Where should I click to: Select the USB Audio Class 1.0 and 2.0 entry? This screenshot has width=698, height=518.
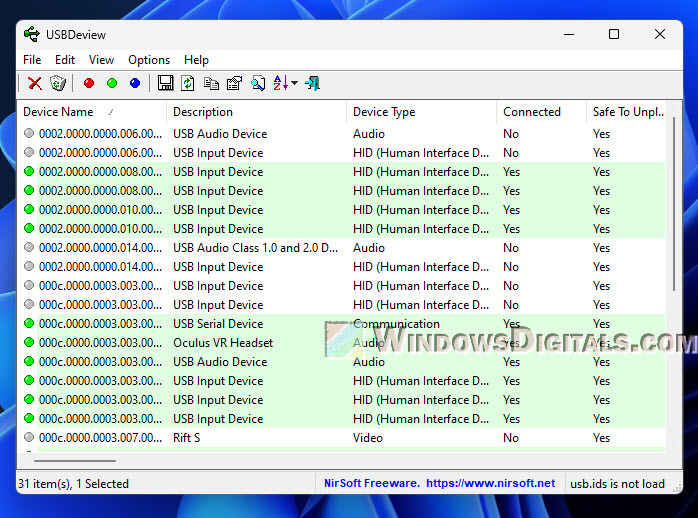(x=256, y=248)
